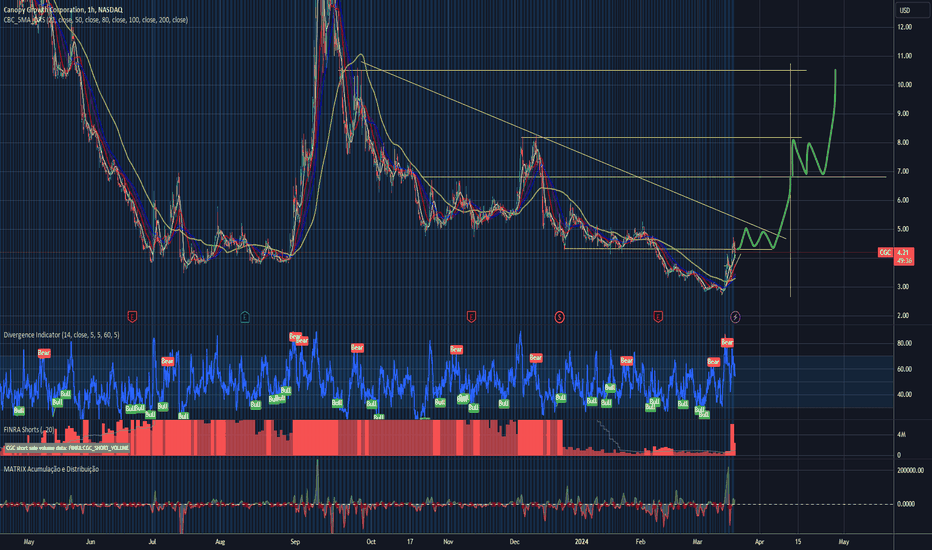The image size is (932, 550).
Task: Click the Dec label on time axis
Action: tap(515, 542)
